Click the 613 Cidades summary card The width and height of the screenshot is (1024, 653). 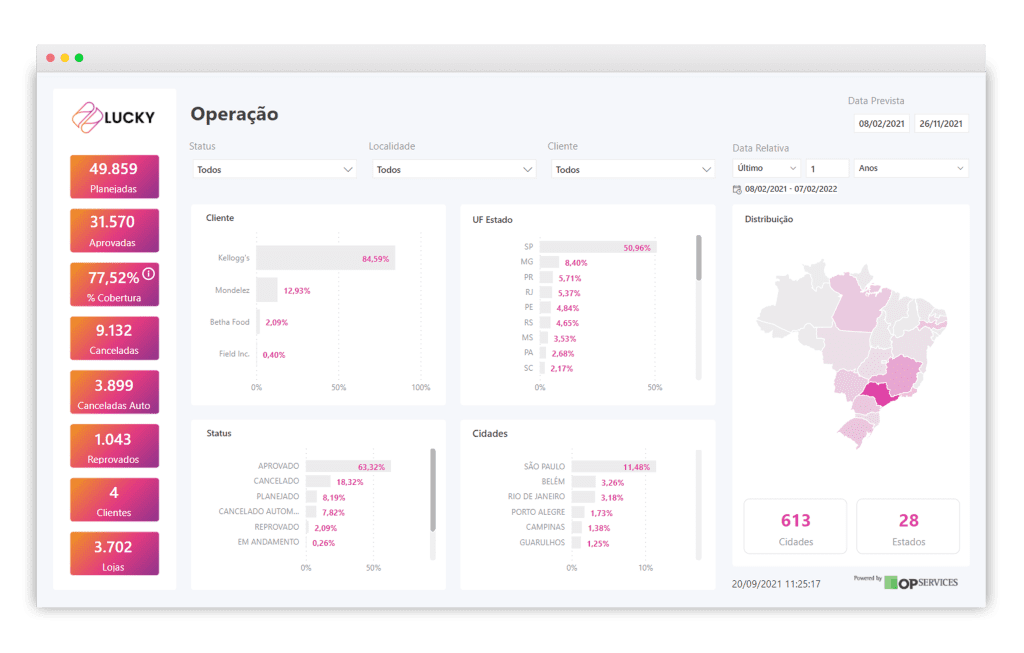click(x=794, y=526)
